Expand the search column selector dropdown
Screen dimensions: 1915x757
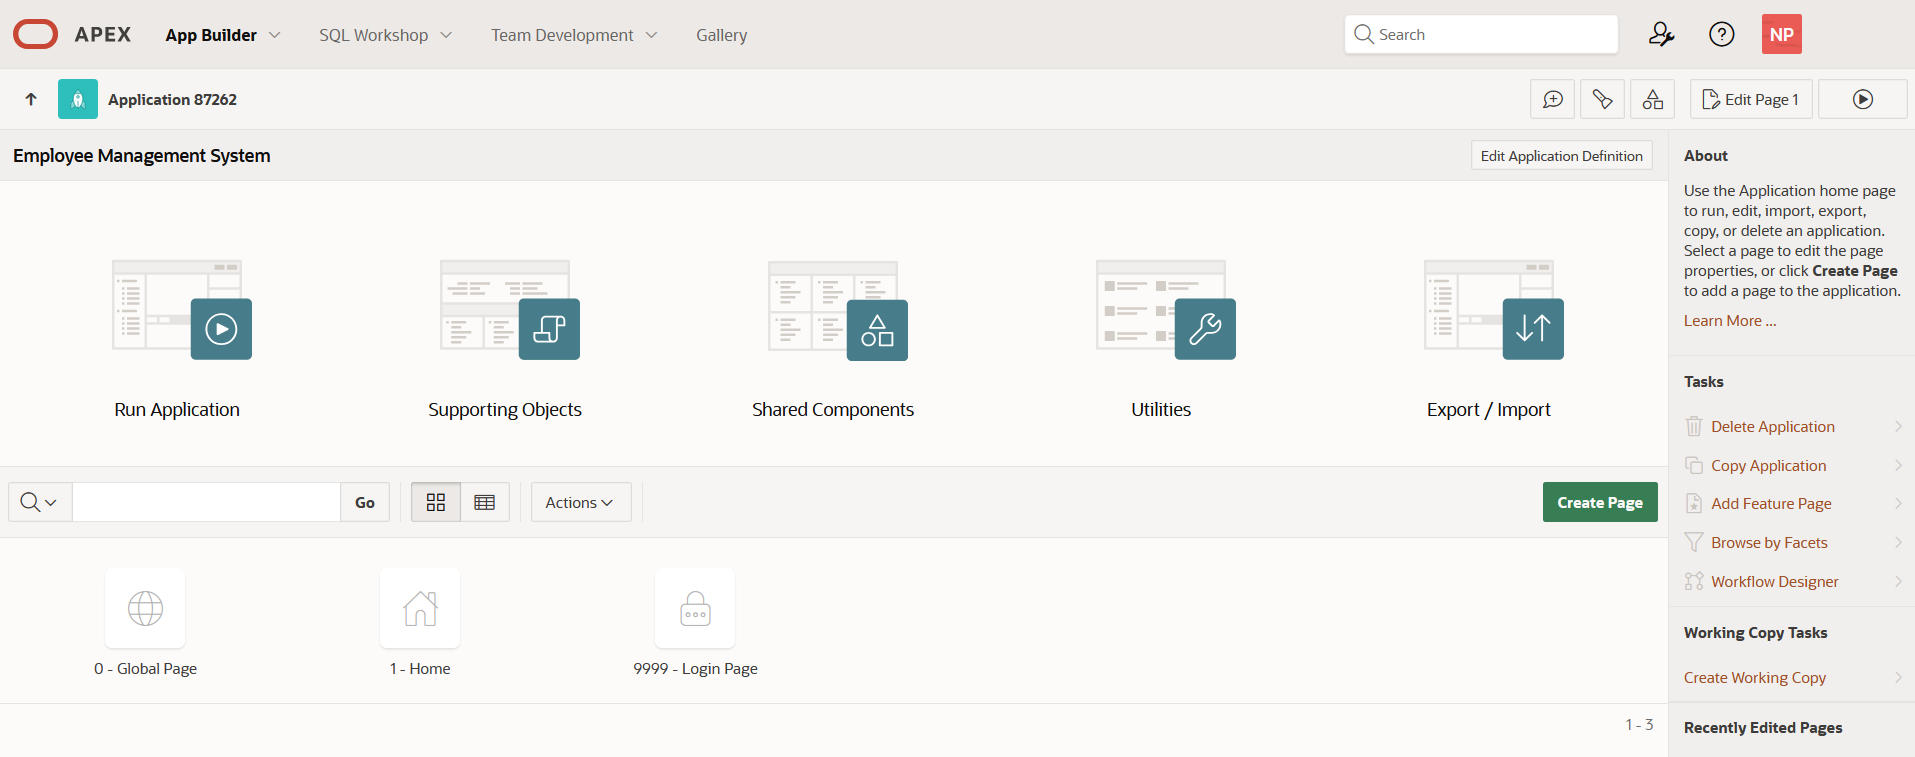(x=40, y=502)
